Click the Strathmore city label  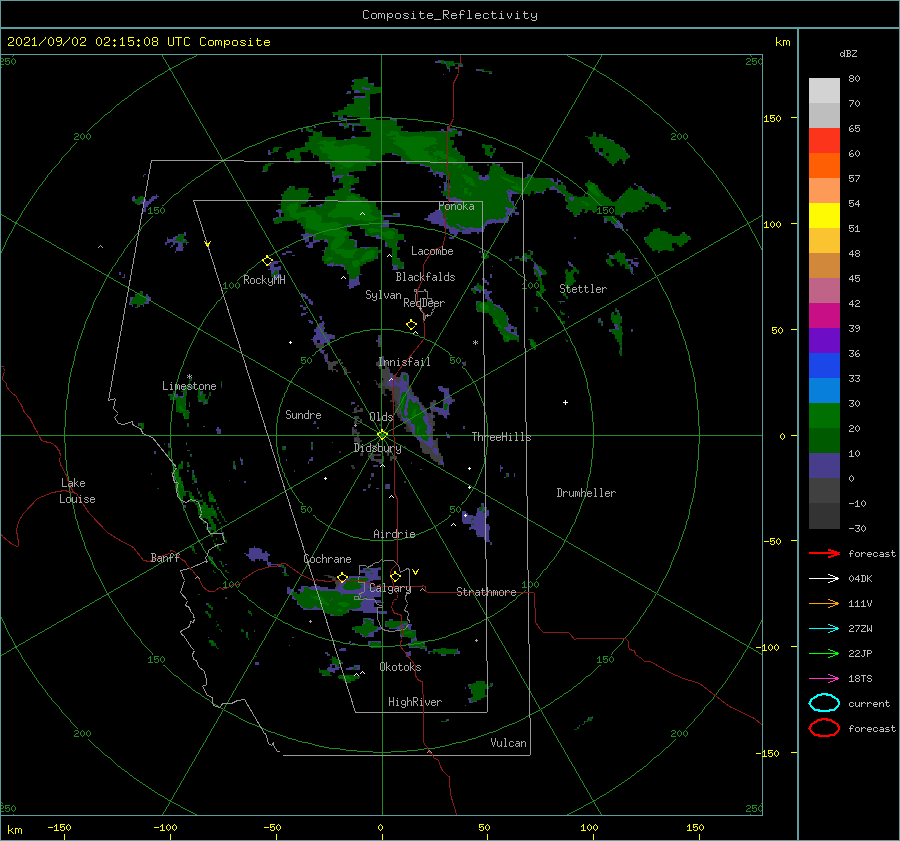486,592
